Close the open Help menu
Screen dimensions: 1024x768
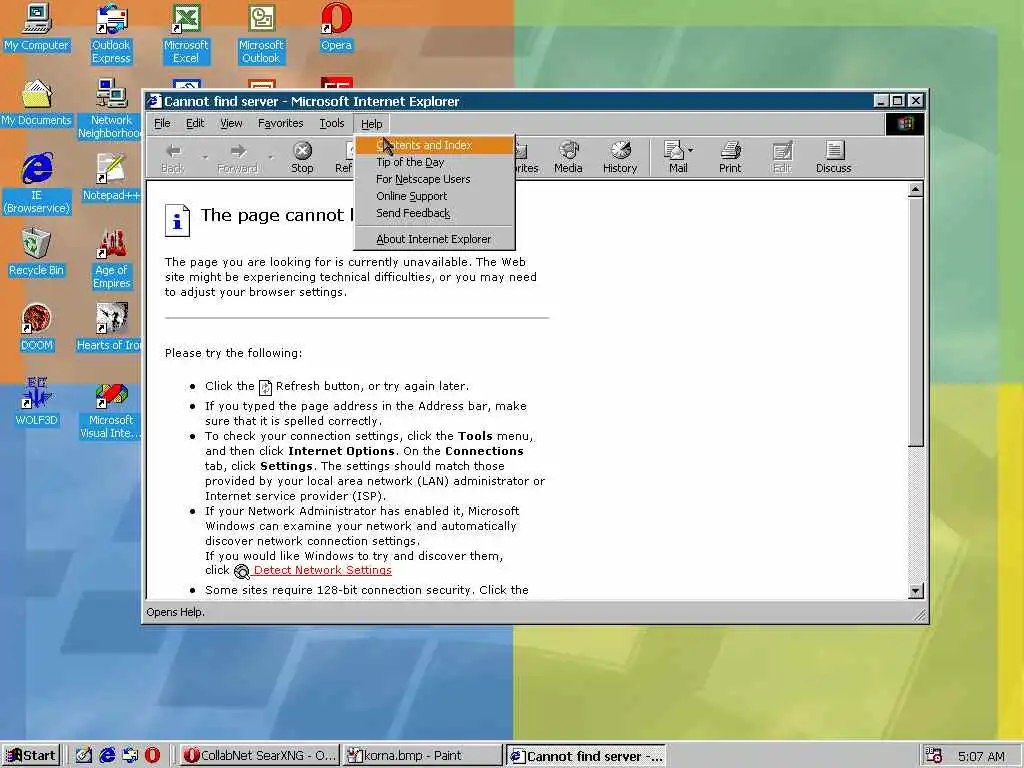point(372,123)
